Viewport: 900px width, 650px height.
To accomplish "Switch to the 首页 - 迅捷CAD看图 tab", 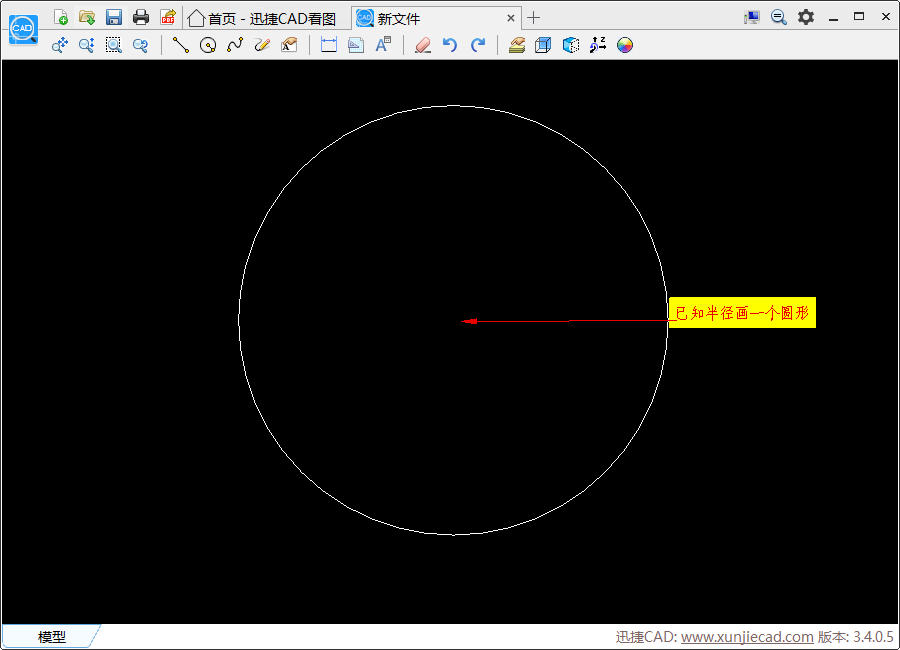I will click(262, 19).
